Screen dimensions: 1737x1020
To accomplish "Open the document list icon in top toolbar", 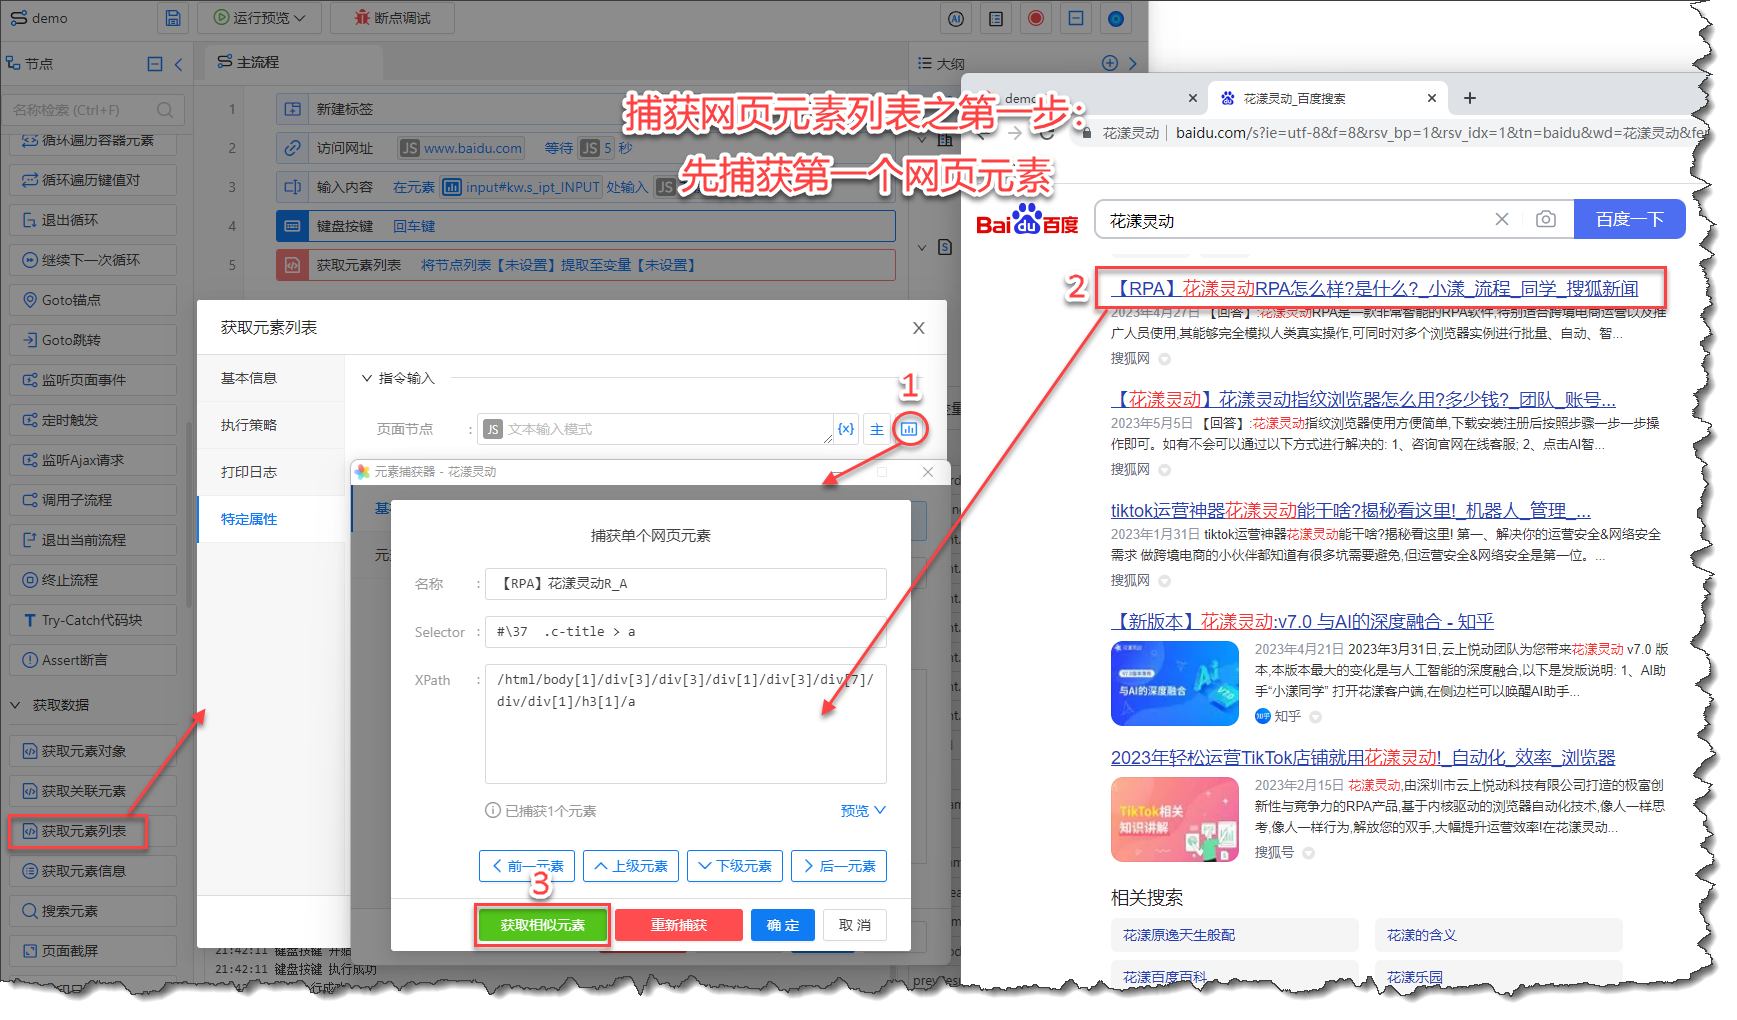I will tap(996, 18).
